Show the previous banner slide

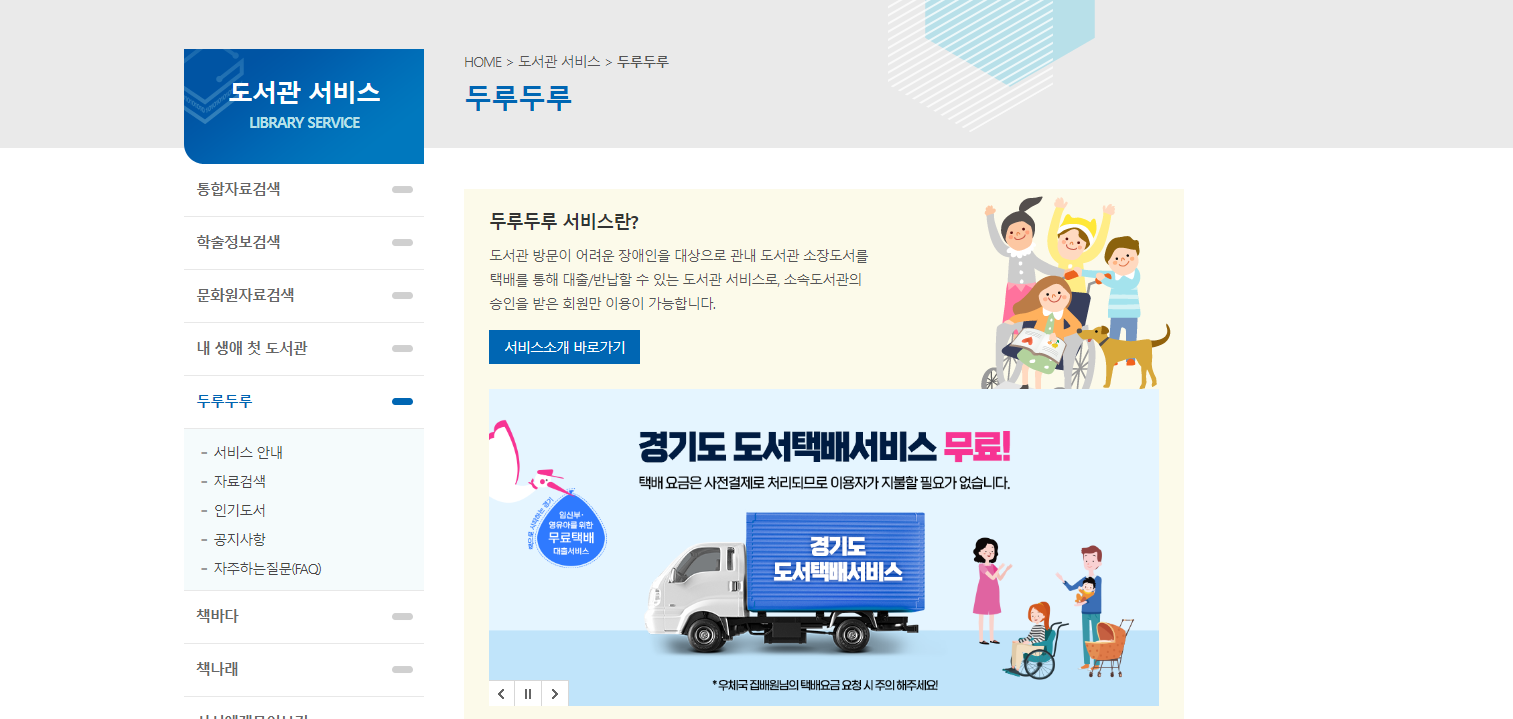pyautogui.click(x=502, y=694)
